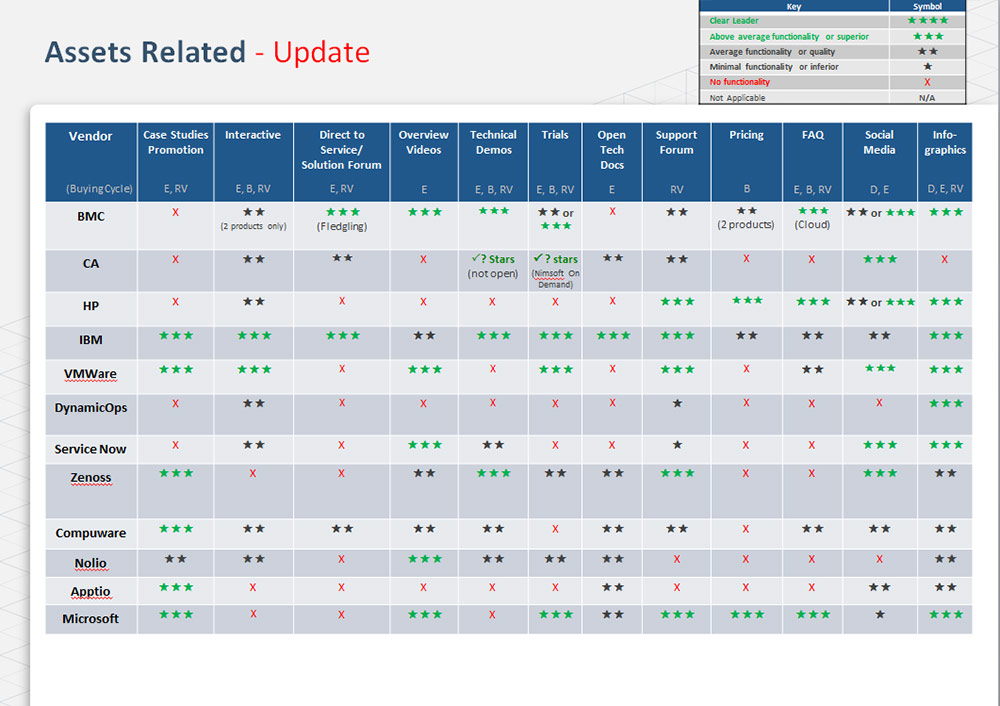Viewport: 1000px width, 706px height.
Task: Select the Service Now vendor name
Action: coord(91,449)
